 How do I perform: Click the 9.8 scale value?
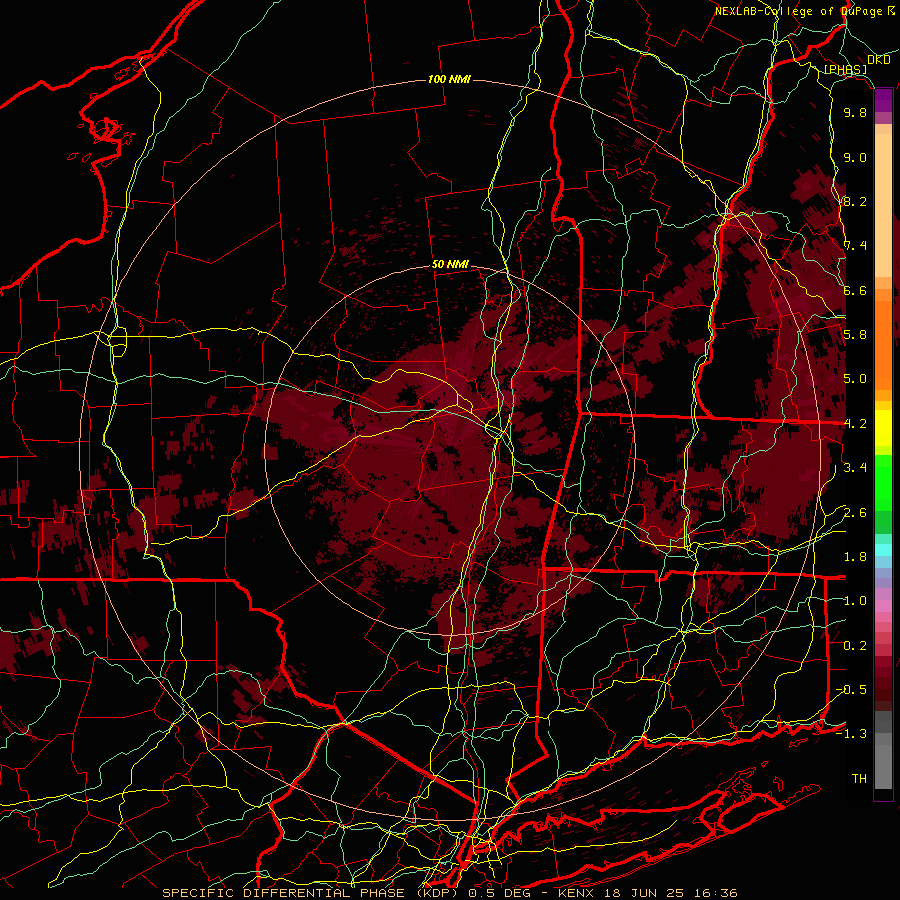pyautogui.click(x=855, y=112)
